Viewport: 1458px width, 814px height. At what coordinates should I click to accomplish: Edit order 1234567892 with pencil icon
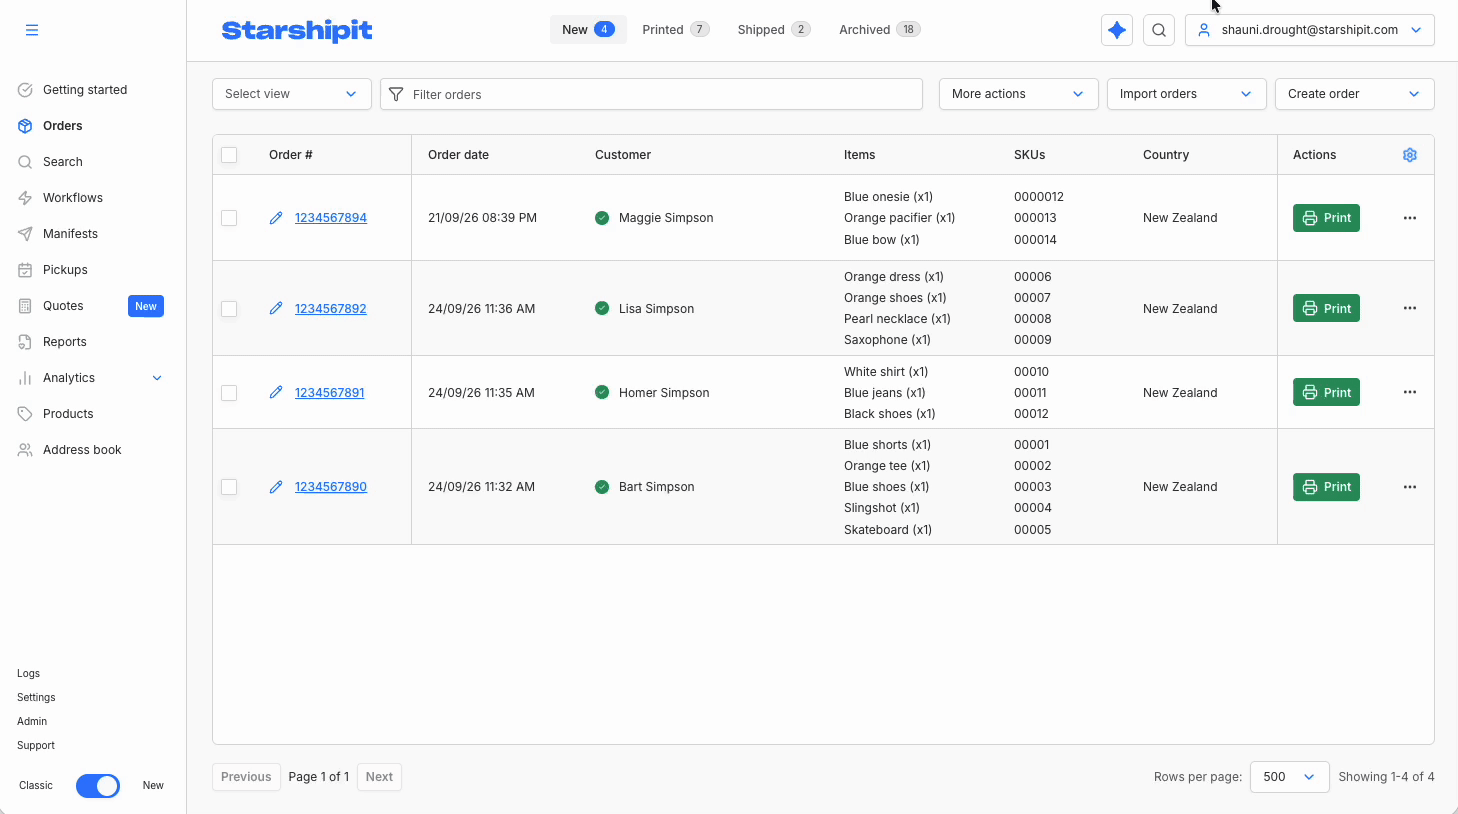[276, 308]
